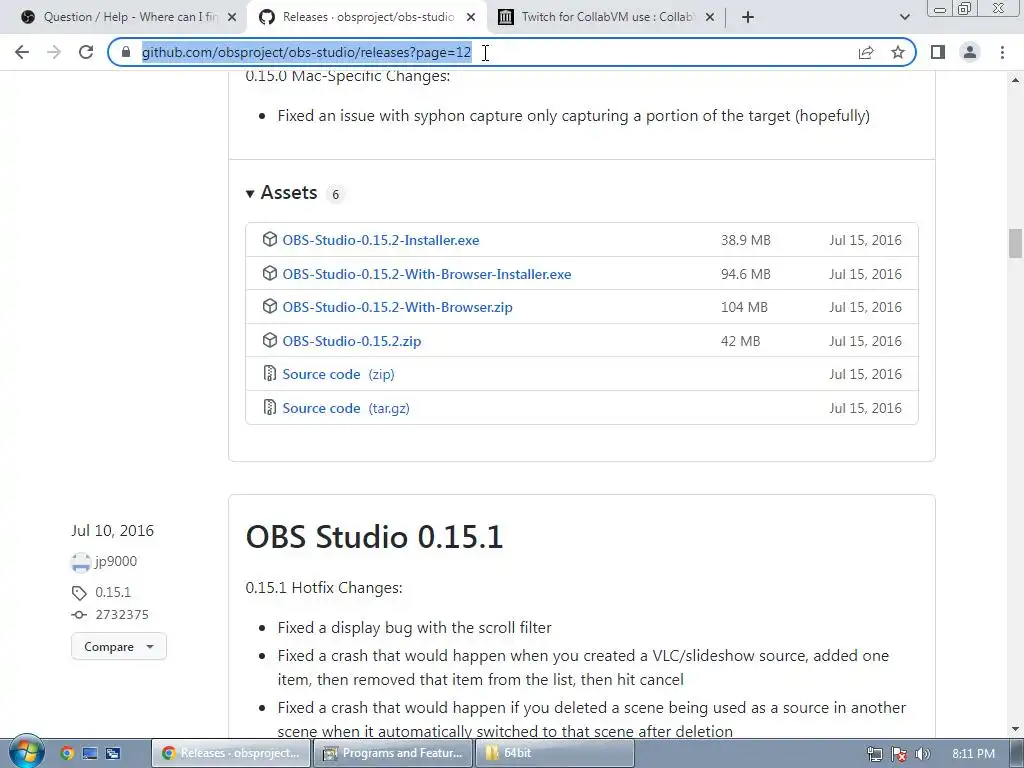Download OBS-Studio-0.15.2-With-Browser-Installer.exe
The height and width of the screenshot is (768, 1024).
(x=426, y=274)
